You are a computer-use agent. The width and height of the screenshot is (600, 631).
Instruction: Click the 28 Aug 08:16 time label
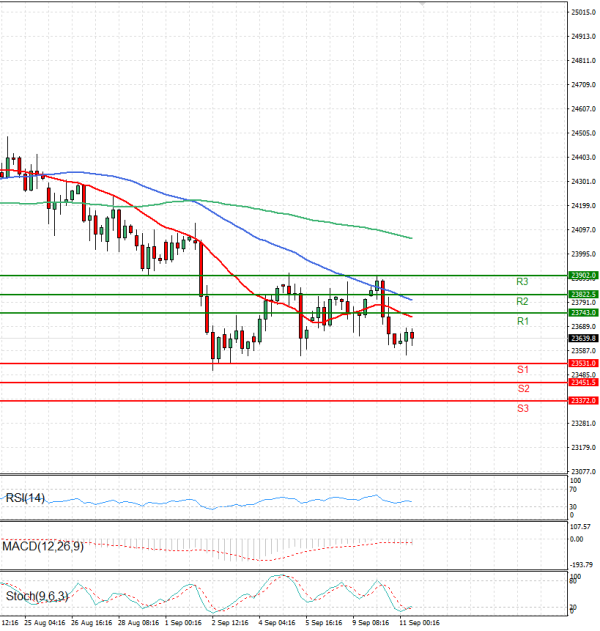pos(139,623)
